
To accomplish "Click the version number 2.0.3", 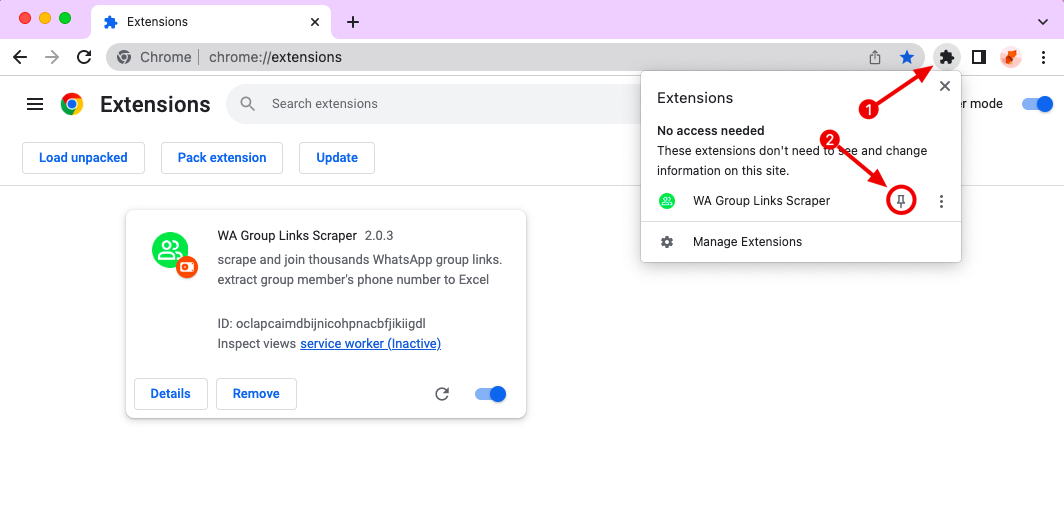I will pyautogui.click(x=379, y=236).
